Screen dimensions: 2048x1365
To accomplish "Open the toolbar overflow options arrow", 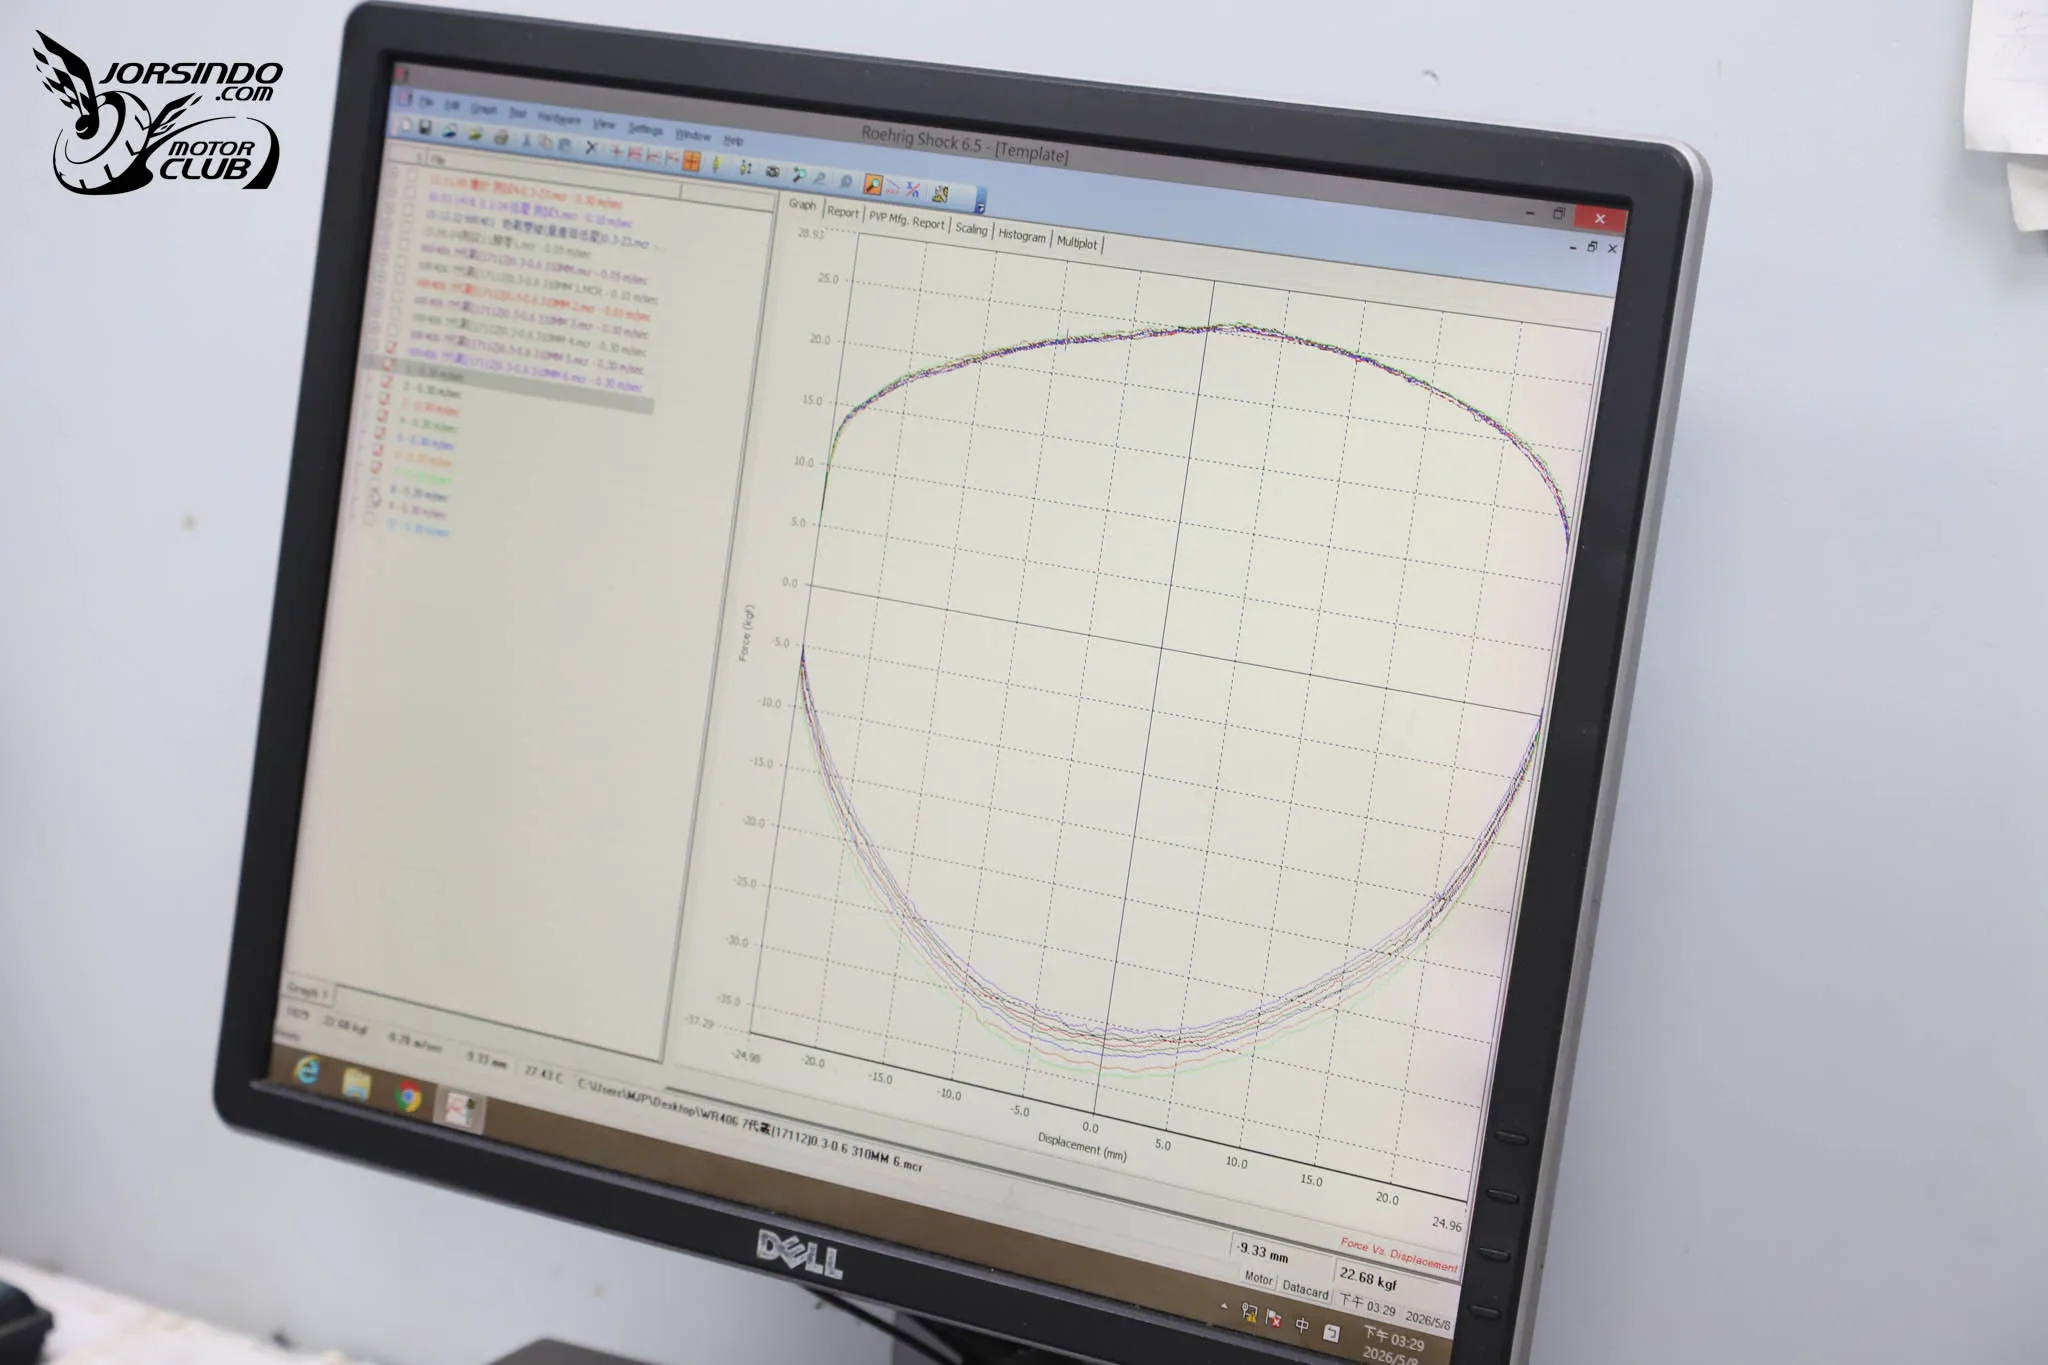I will (x=981, y=207).
